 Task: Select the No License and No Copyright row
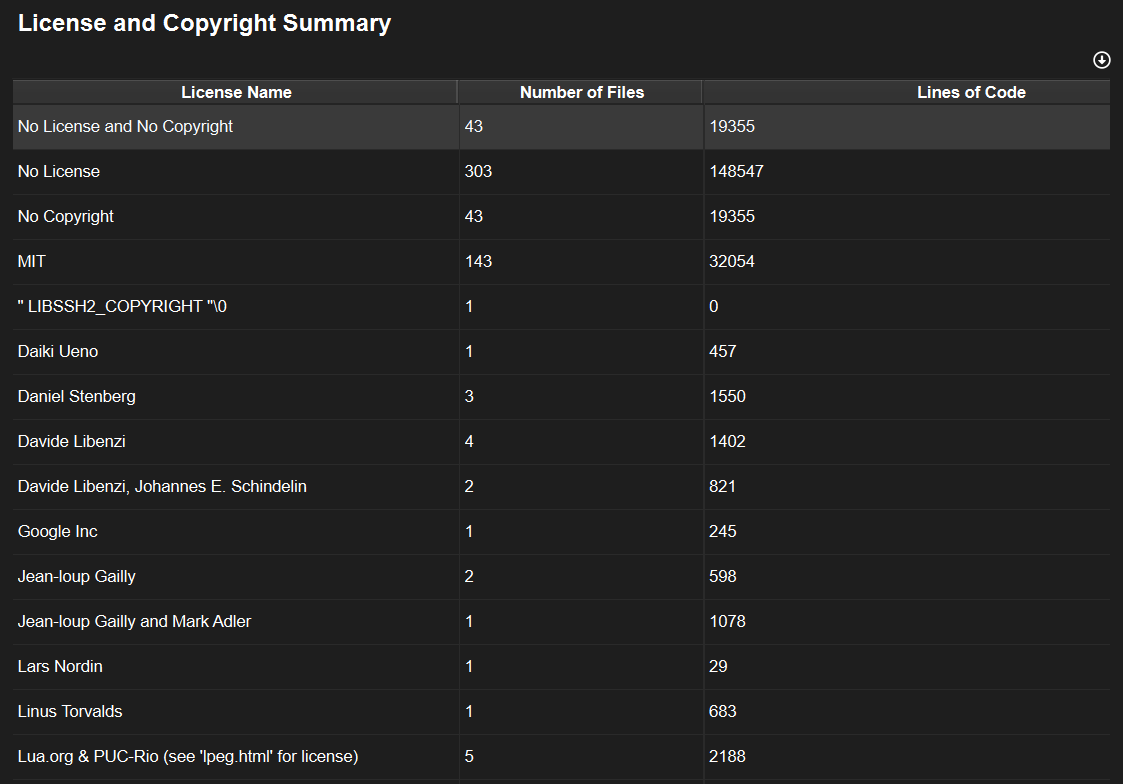pos(126,127)
